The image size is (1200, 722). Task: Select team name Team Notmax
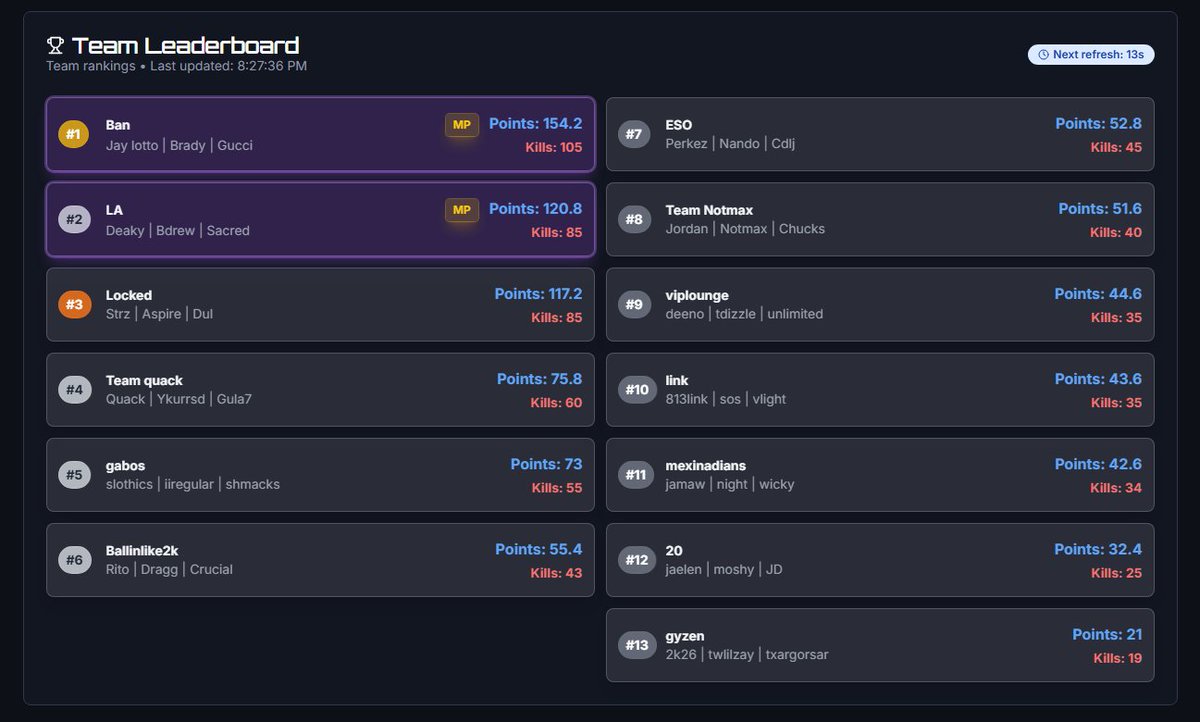tap(709, 210)
